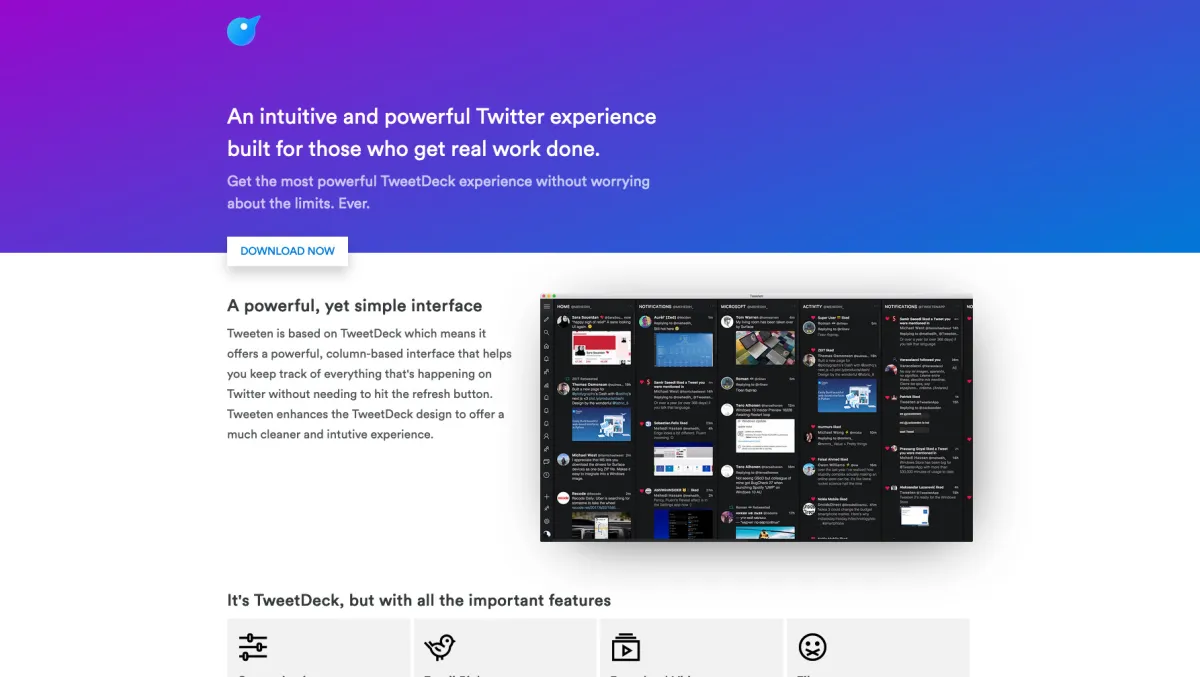Click the video download feature icon
1200x677 pixels.
[626, 647]
